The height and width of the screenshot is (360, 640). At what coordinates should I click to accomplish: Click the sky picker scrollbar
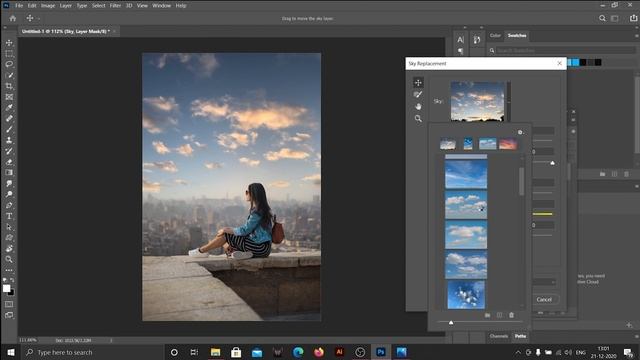[522, 182]
